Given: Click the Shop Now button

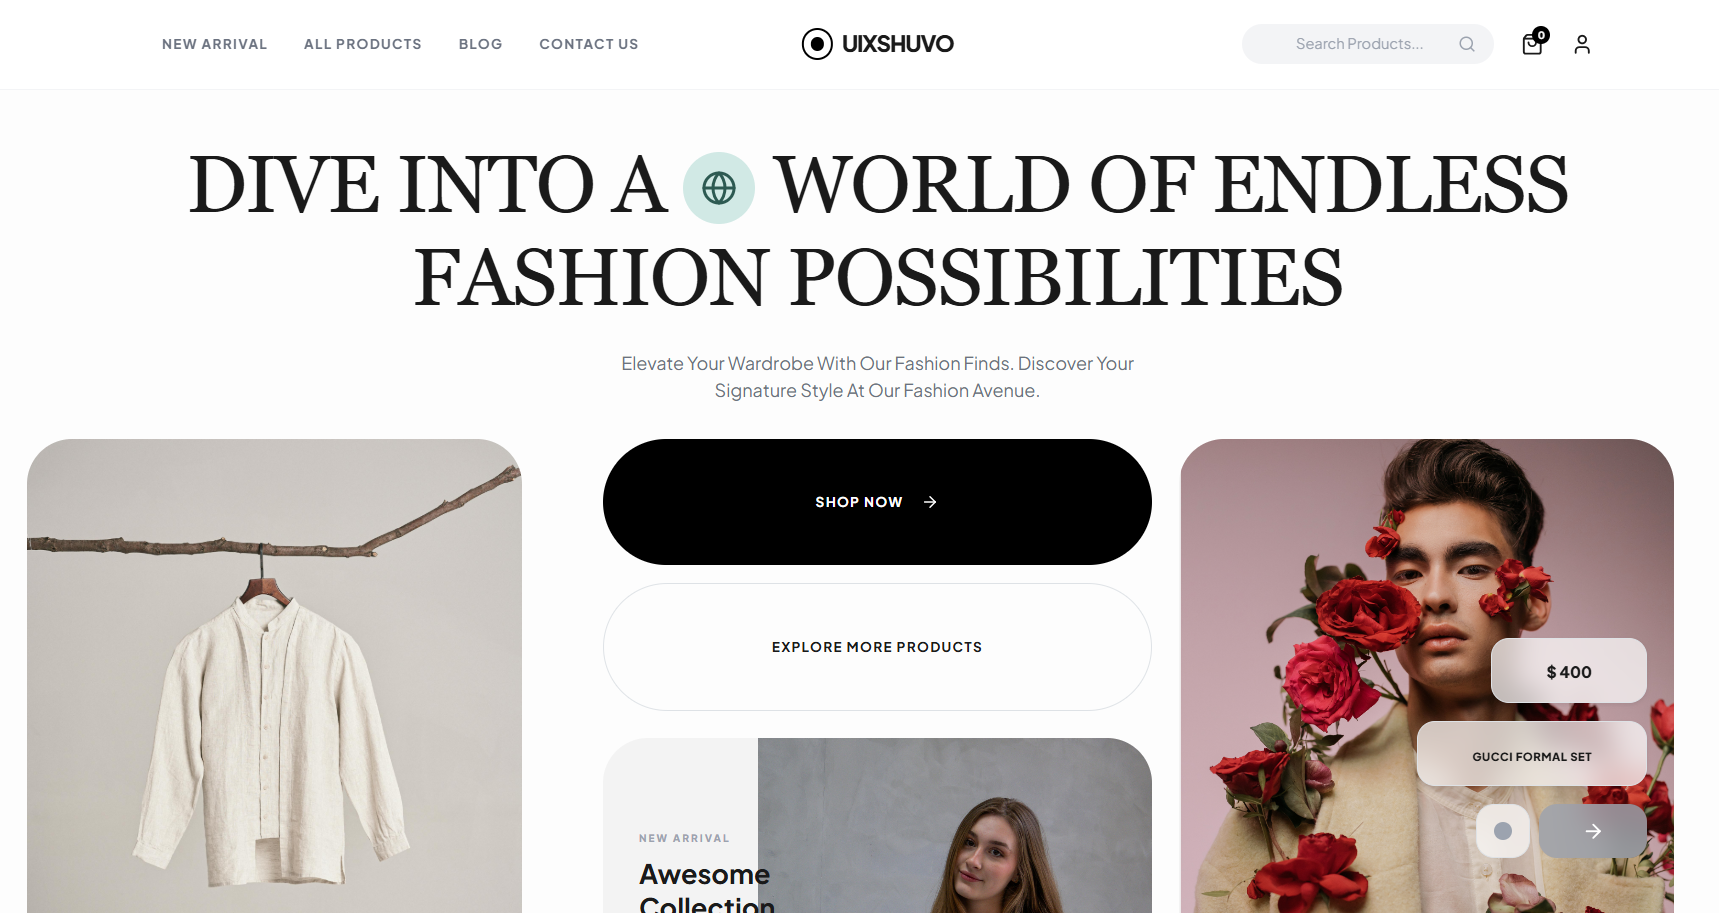Looking at the screenshot, I should pyautogui.click(x=877, y=502).
